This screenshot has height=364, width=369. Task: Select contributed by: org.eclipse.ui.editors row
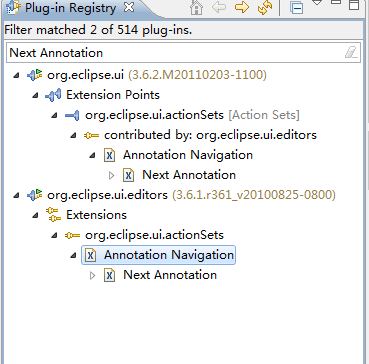pos(210,135)
